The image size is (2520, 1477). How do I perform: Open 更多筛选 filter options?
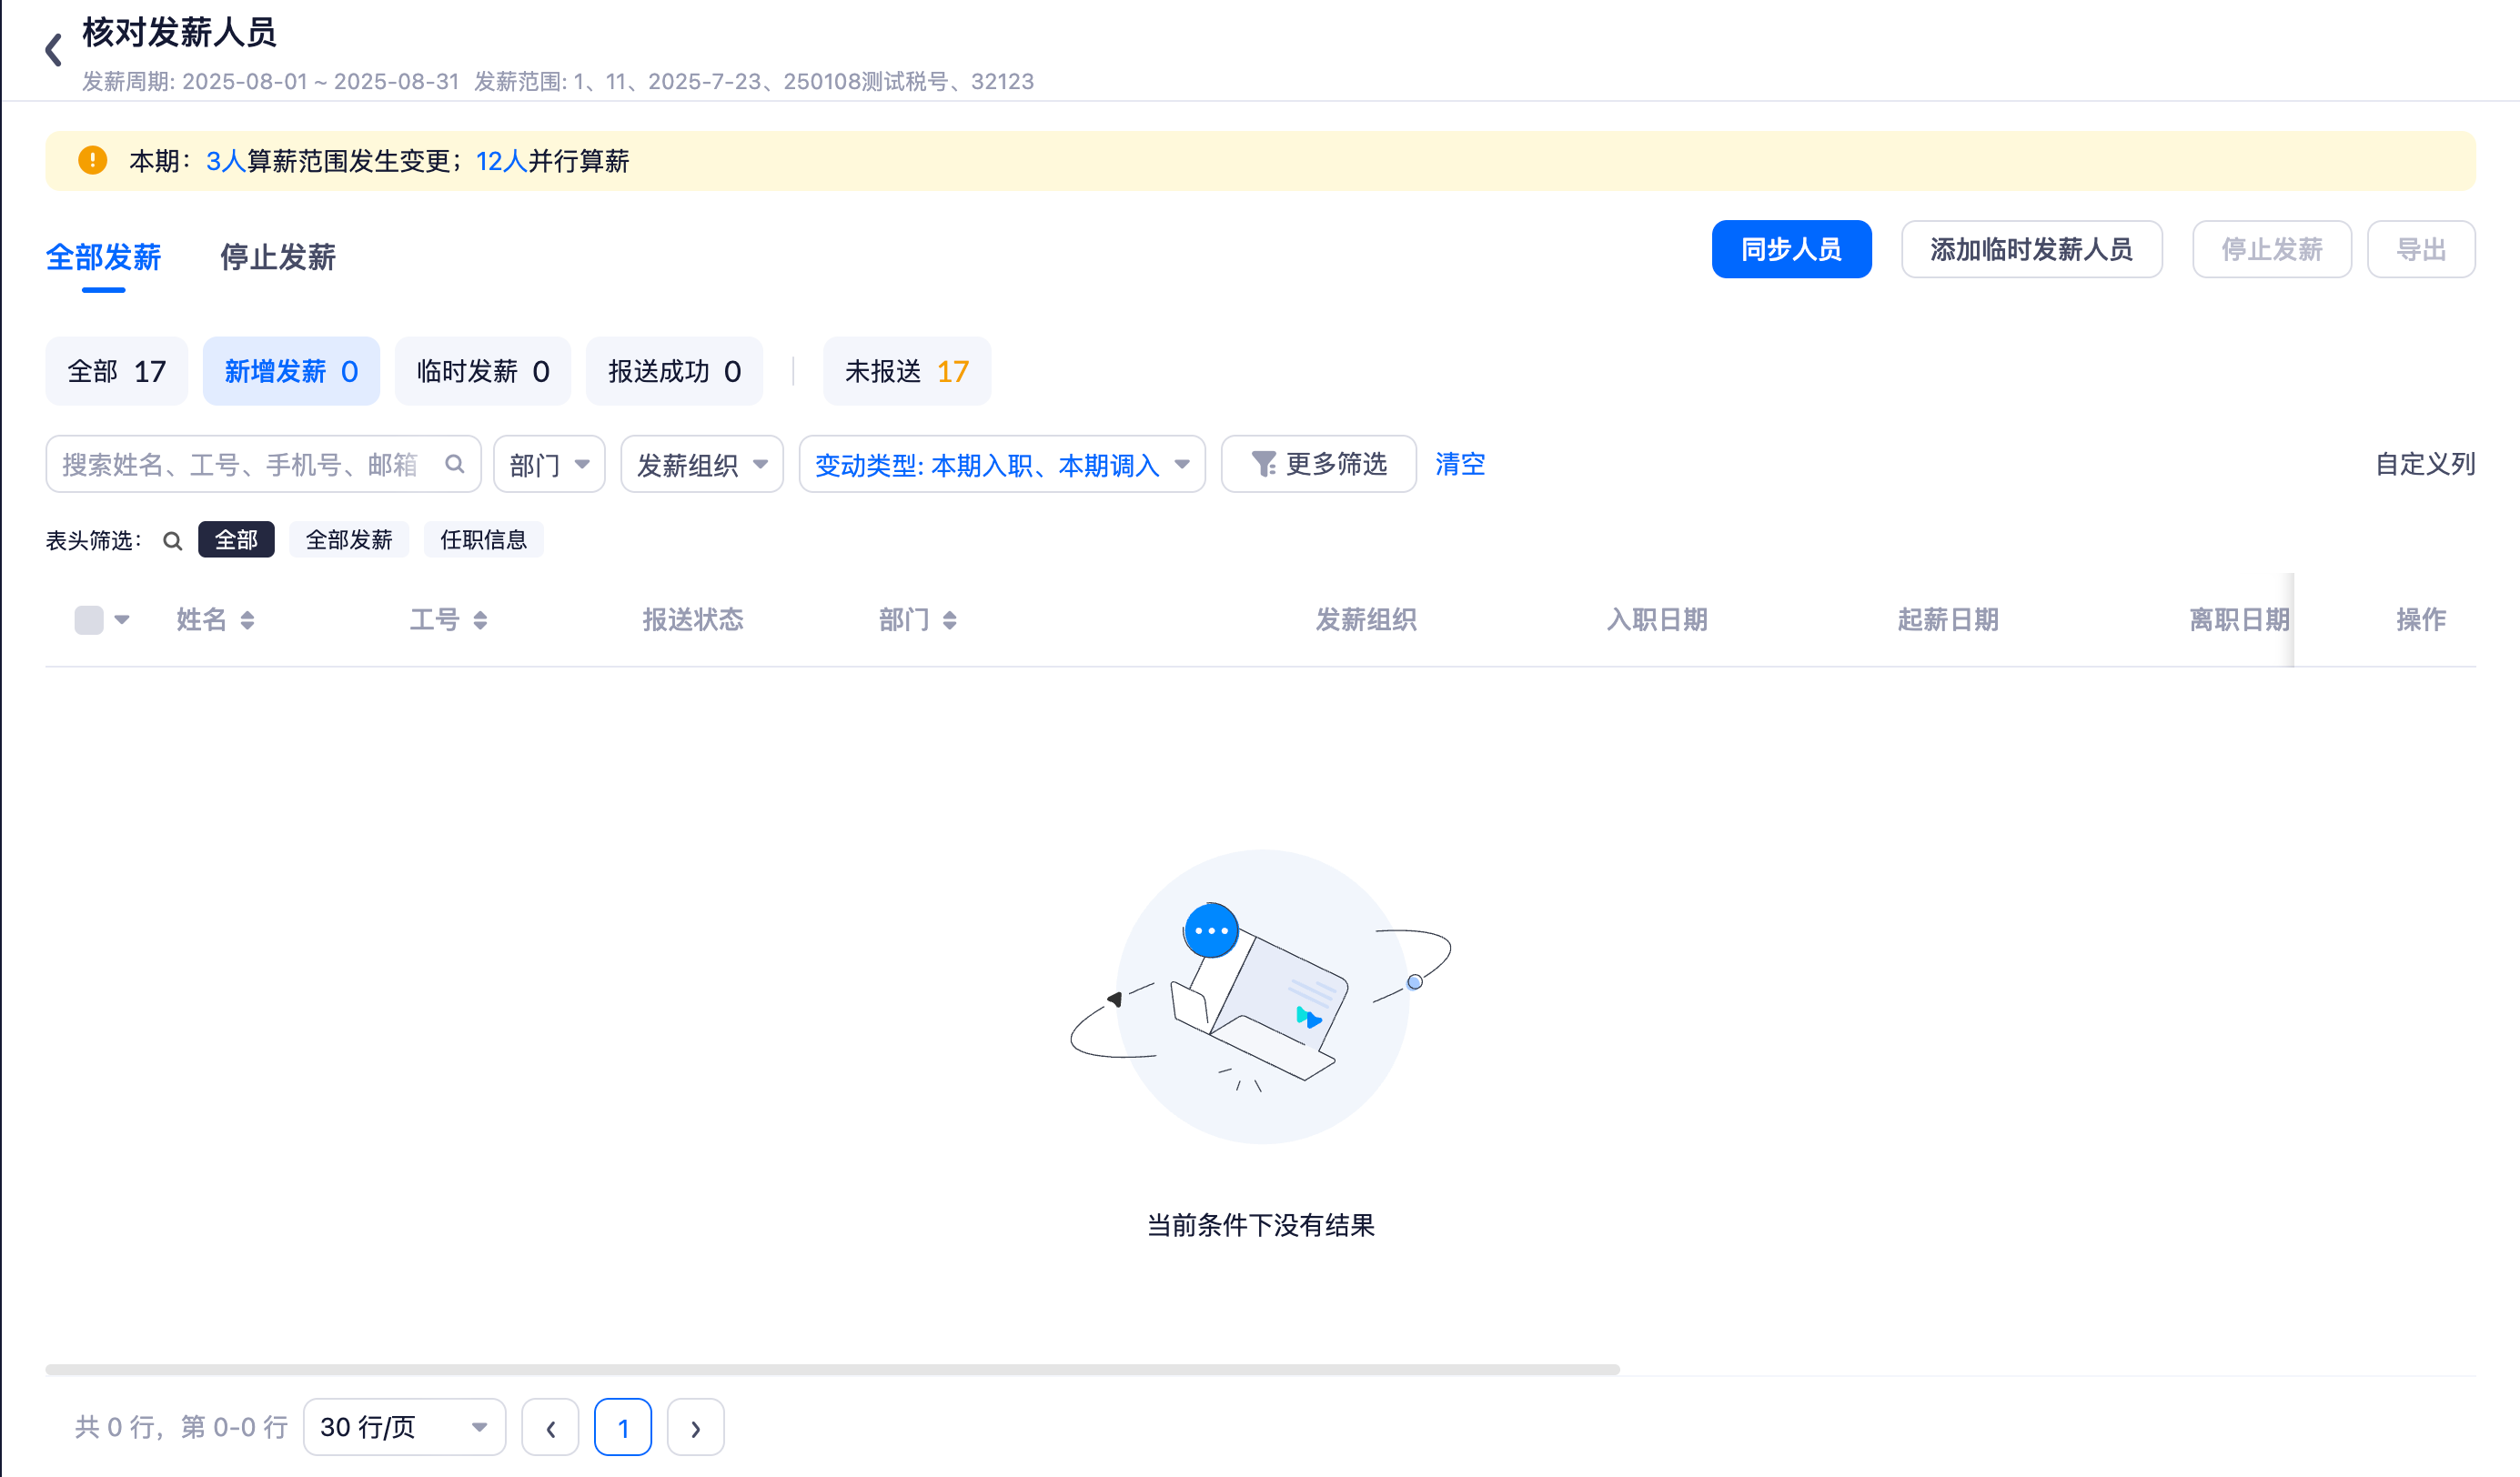pos(1319,464)
